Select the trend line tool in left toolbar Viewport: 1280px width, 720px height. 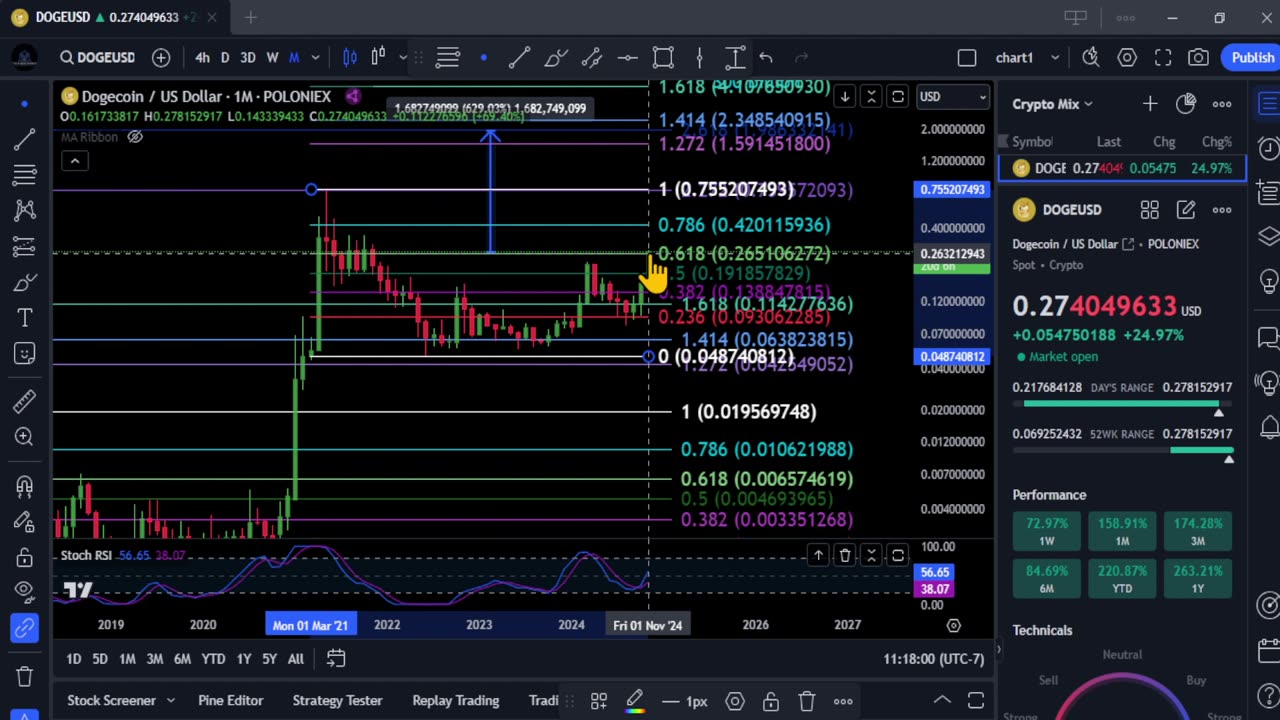[24, 140]
